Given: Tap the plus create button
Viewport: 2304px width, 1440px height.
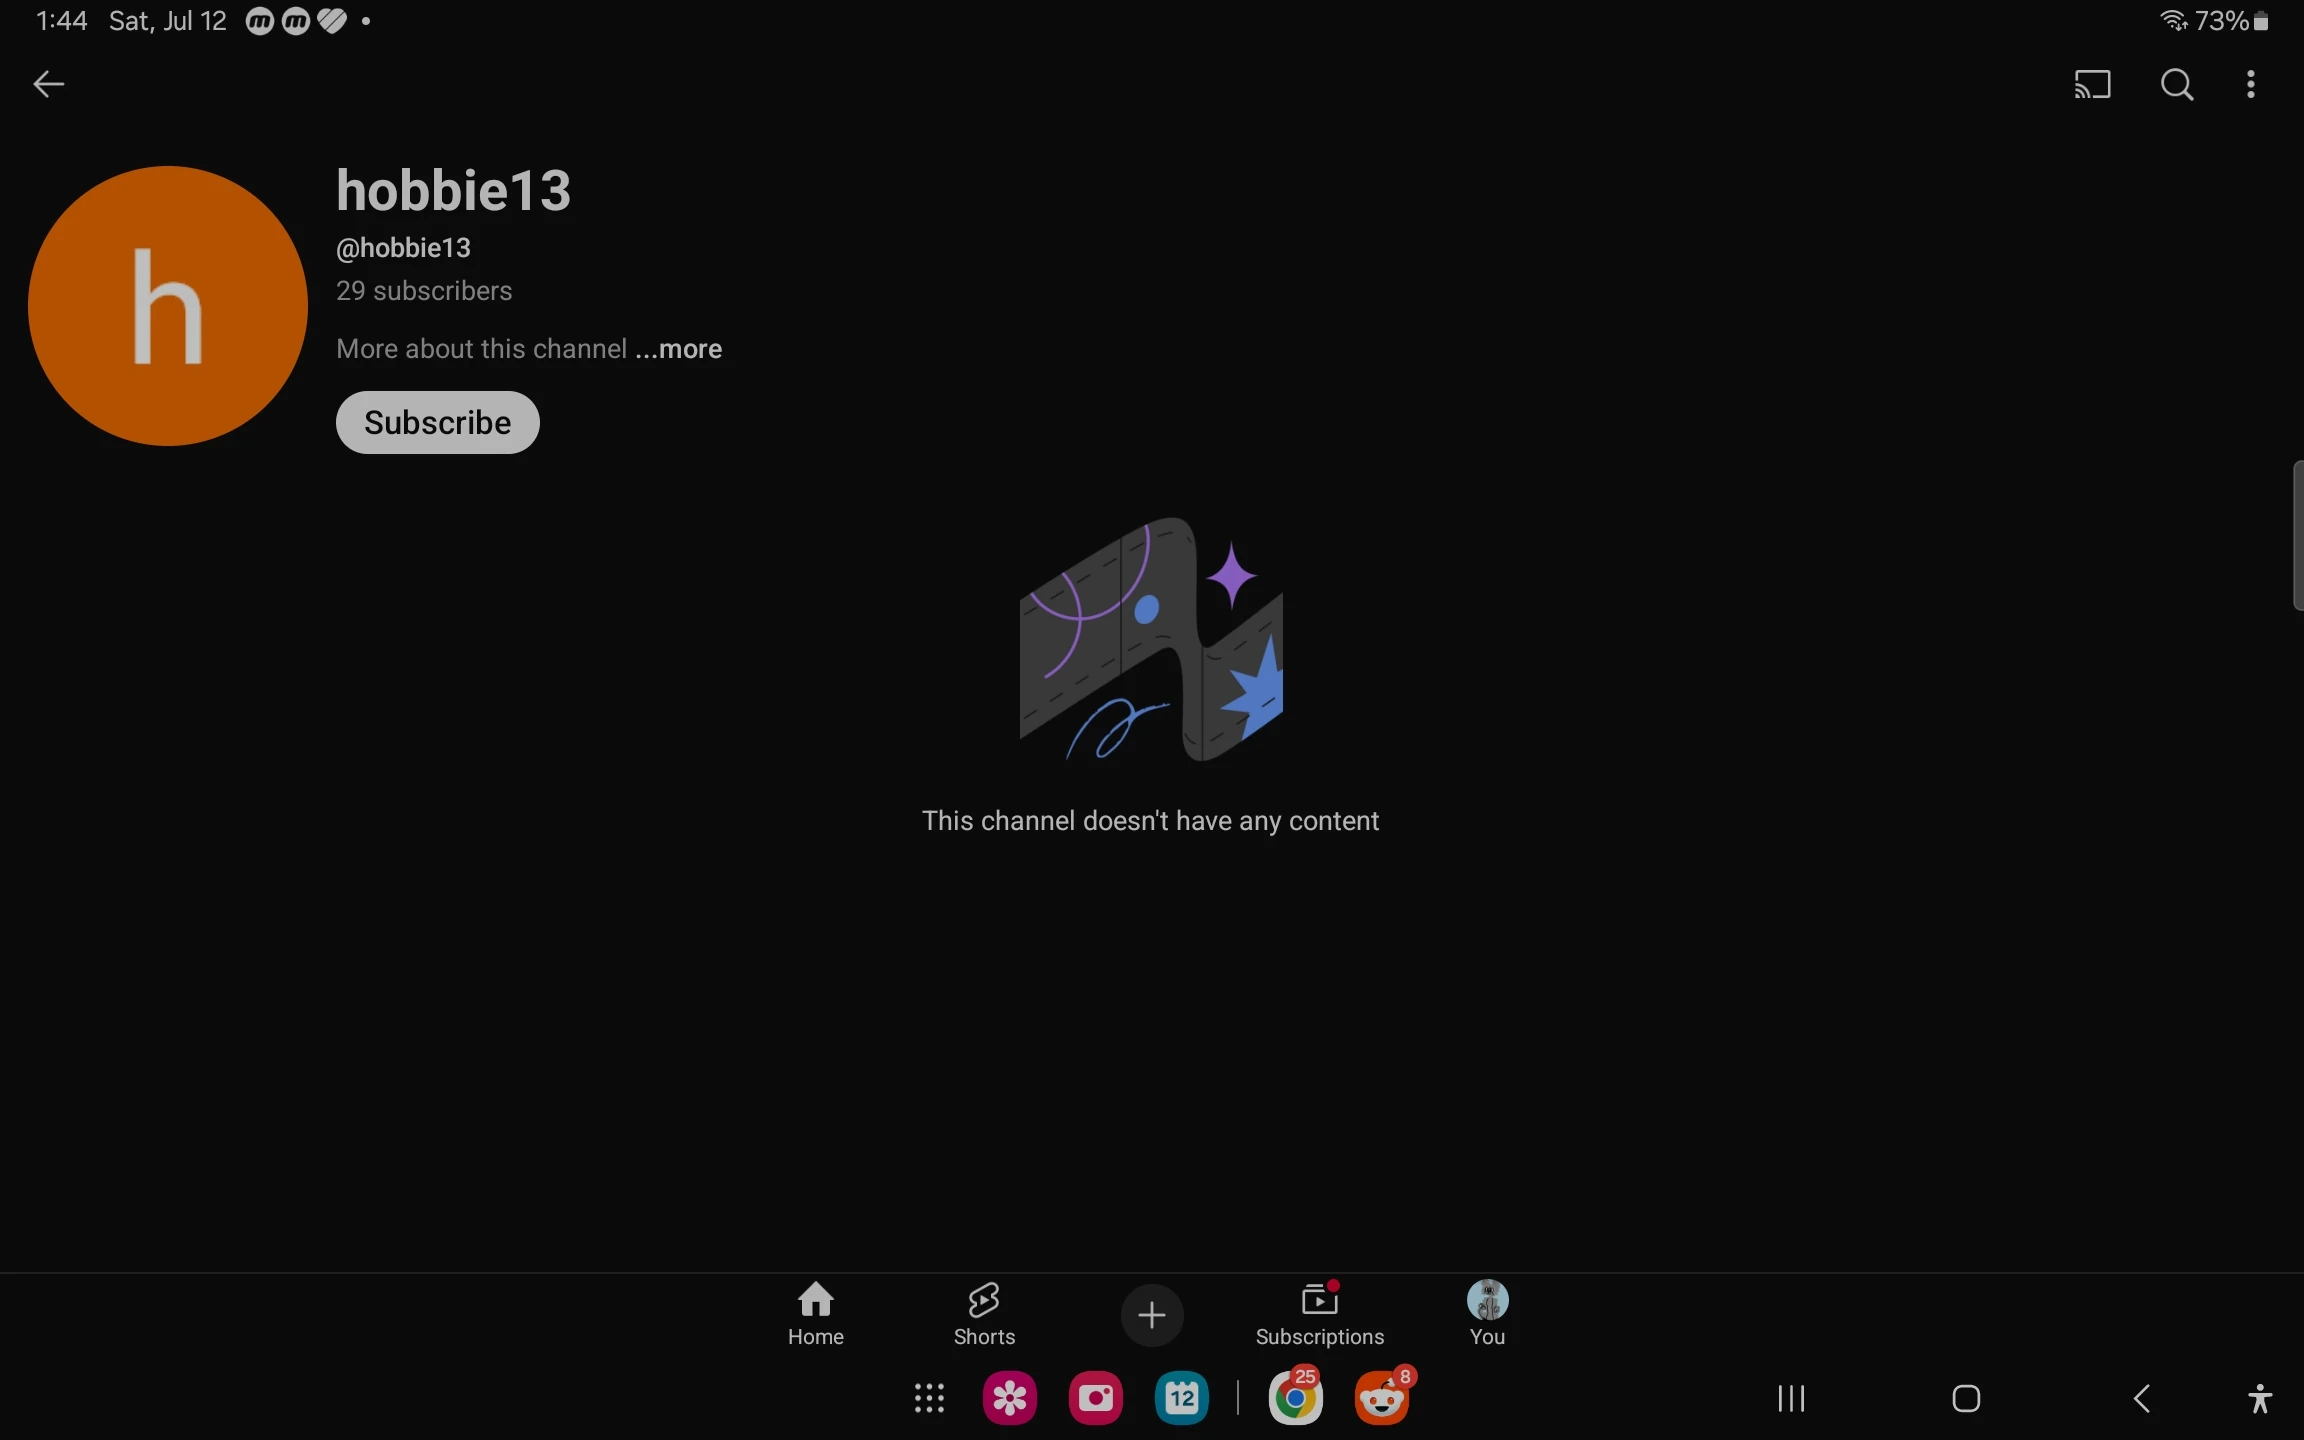Looking at the screenshot, I should pos(1152,1315).
